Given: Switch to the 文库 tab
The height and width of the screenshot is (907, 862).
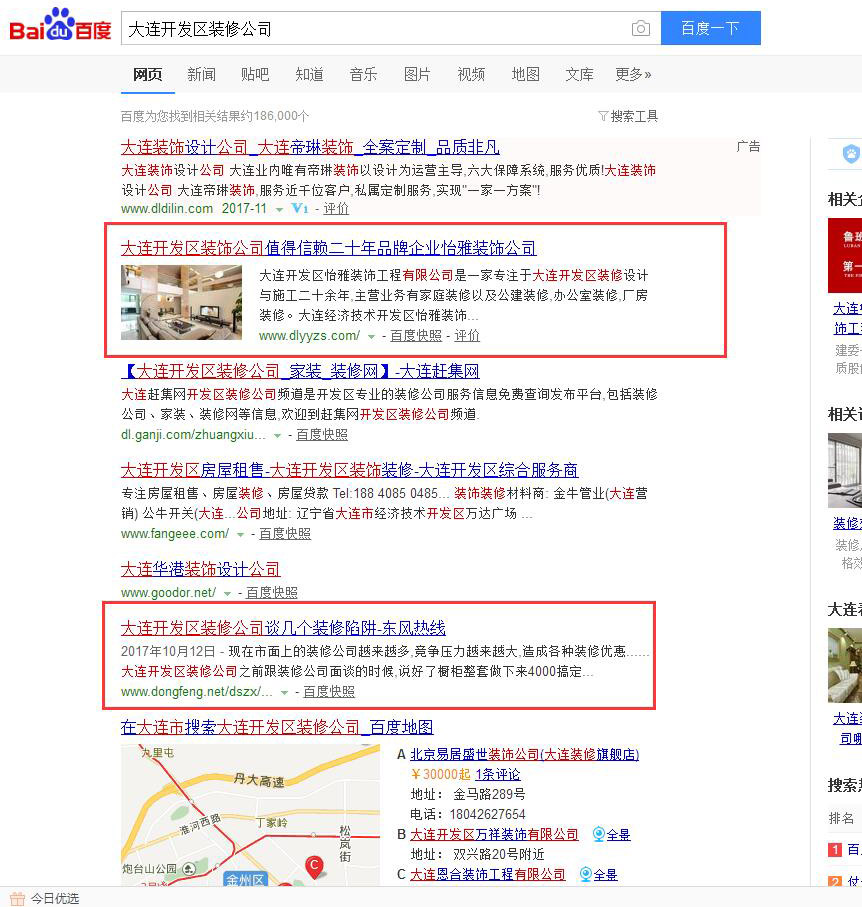Looking at the screenshot, I should [580, 75].
